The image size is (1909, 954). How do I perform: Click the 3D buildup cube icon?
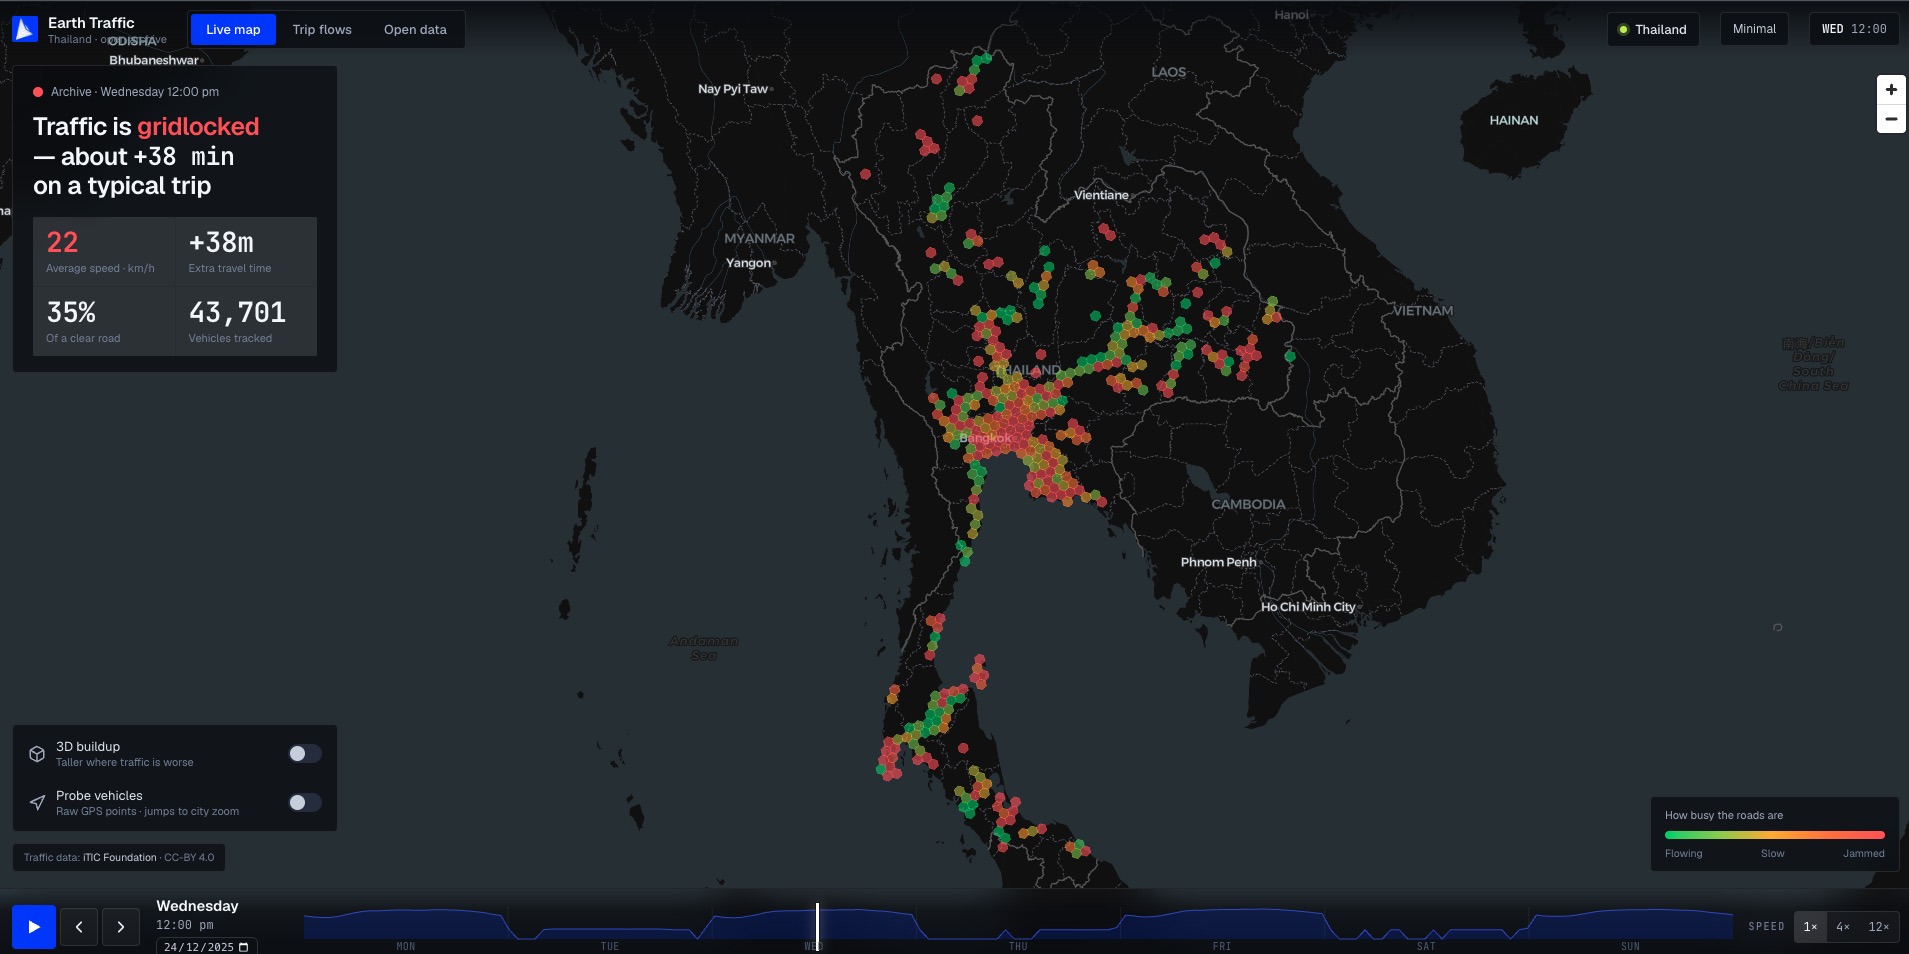37,754
